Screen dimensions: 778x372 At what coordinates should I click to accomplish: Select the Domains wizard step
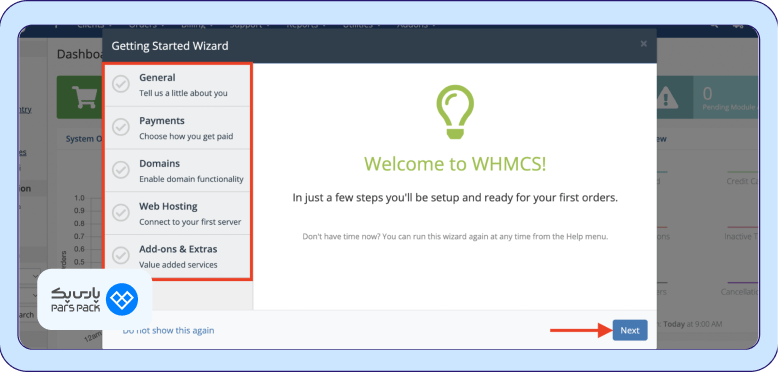(x=177, y=171)
